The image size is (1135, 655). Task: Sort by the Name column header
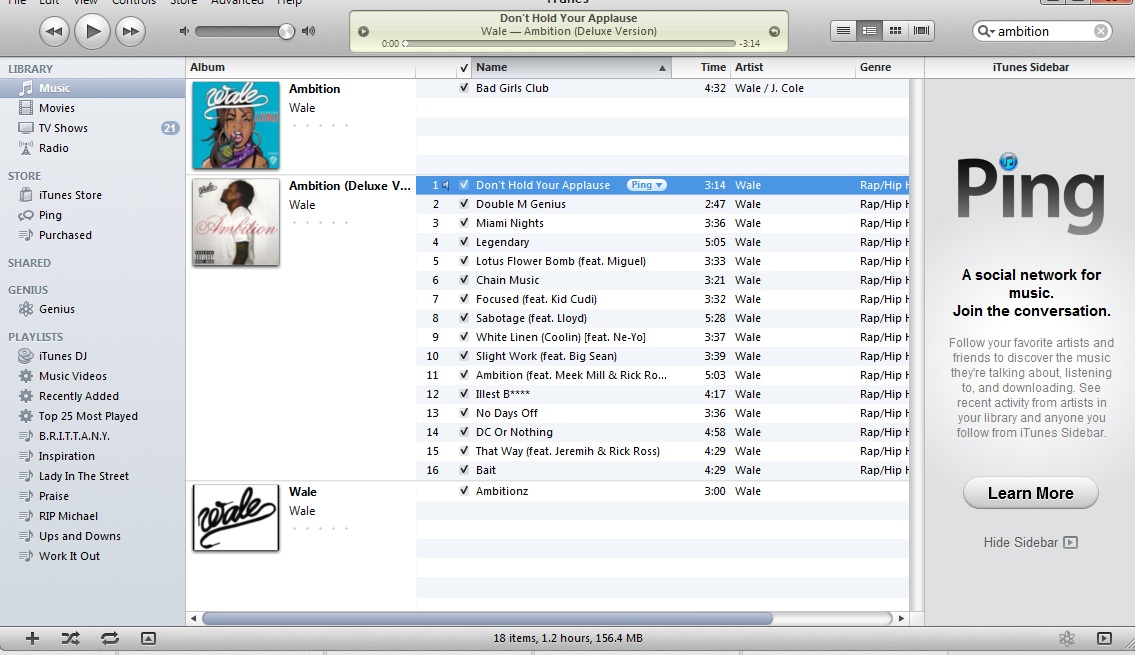[x=571, y=67]
